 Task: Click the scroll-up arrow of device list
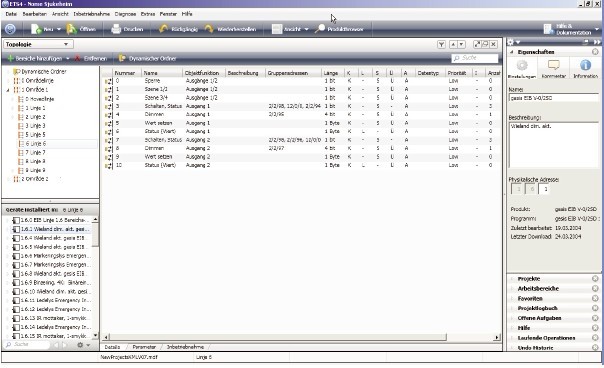(x=95, y=220)
